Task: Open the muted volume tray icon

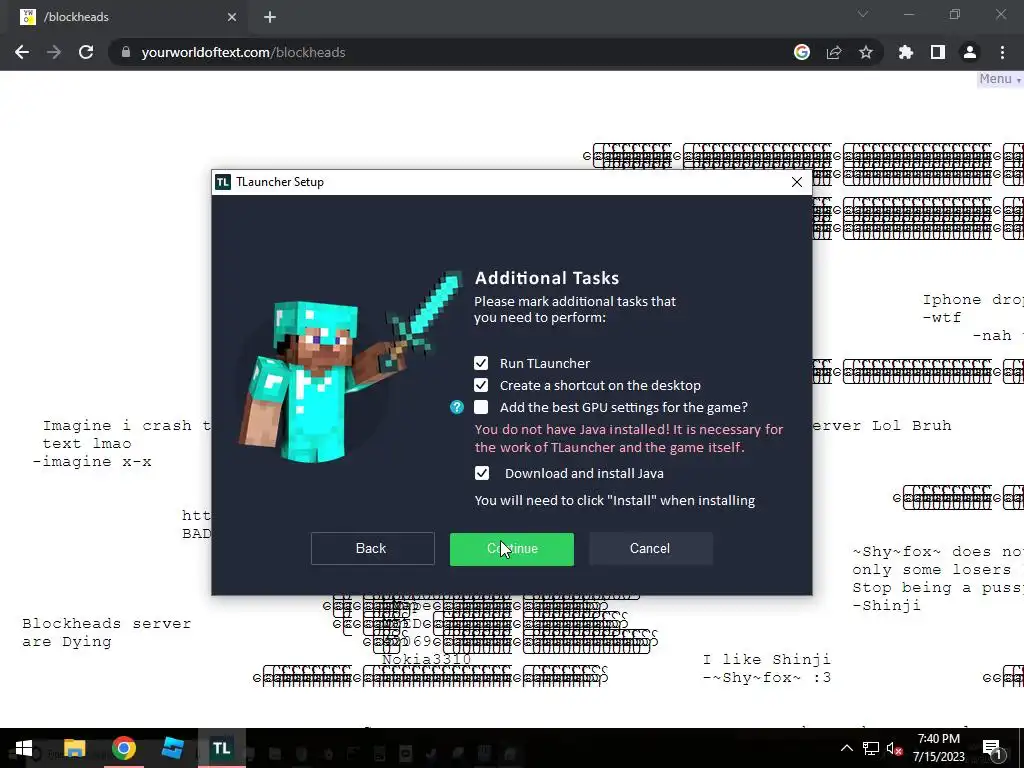Action: tap(894, 748)
